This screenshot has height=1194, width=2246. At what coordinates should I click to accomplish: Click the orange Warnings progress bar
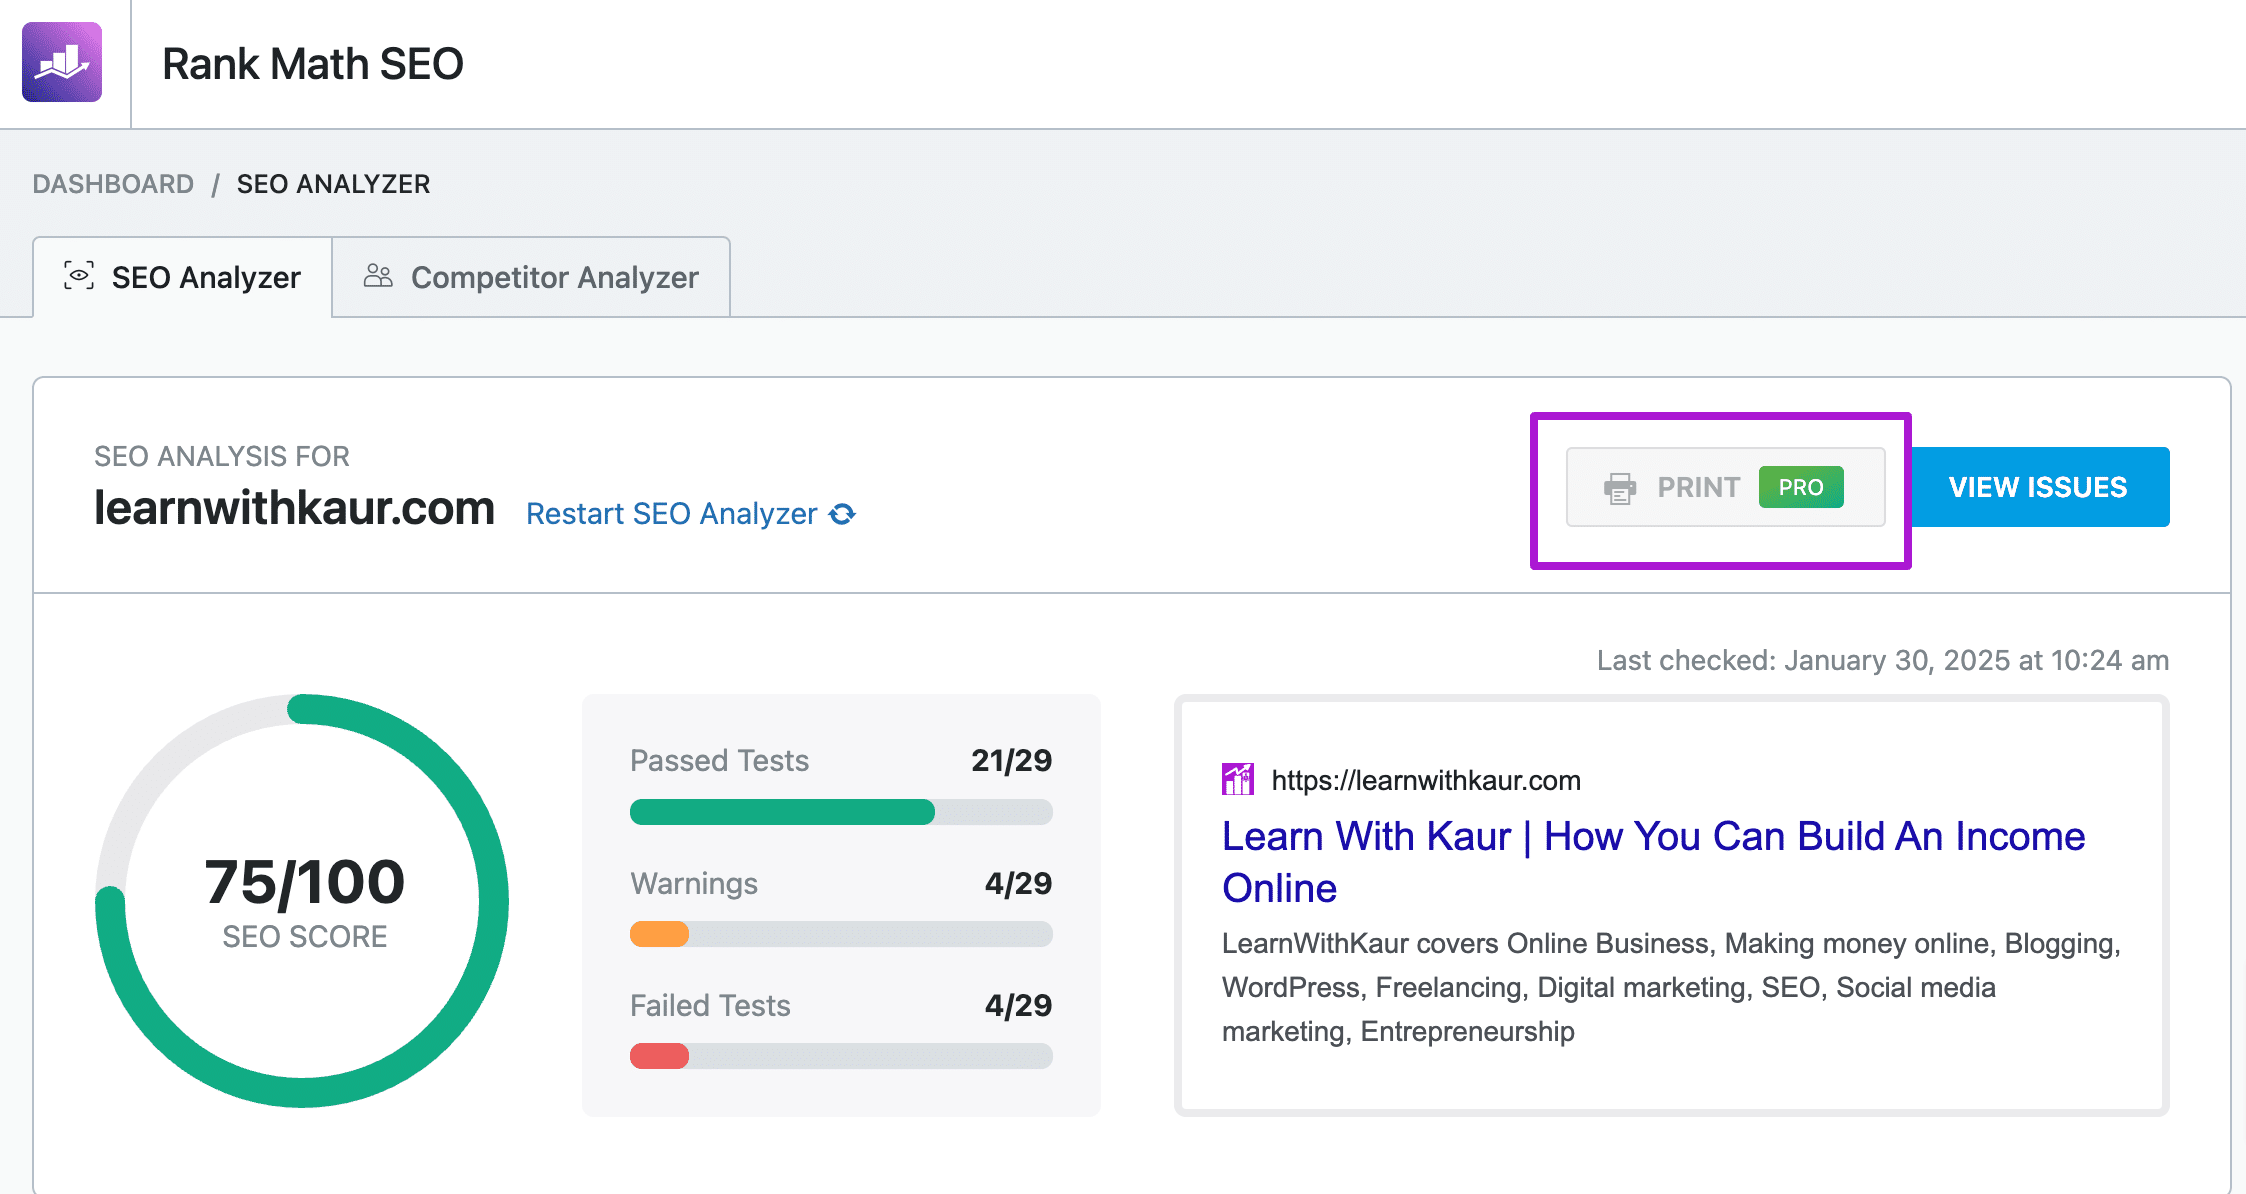[659, 934]
